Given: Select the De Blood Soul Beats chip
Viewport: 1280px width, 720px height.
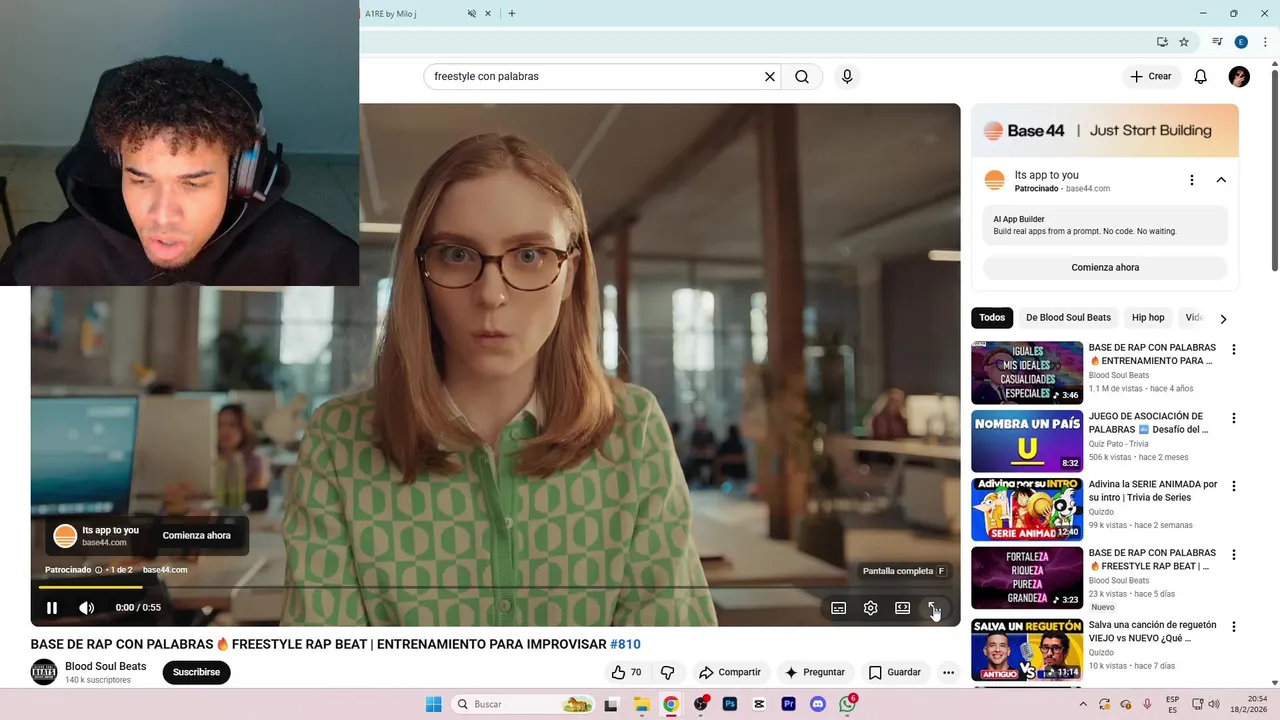Looking at the screenshot, I should tap(1068, 318).
